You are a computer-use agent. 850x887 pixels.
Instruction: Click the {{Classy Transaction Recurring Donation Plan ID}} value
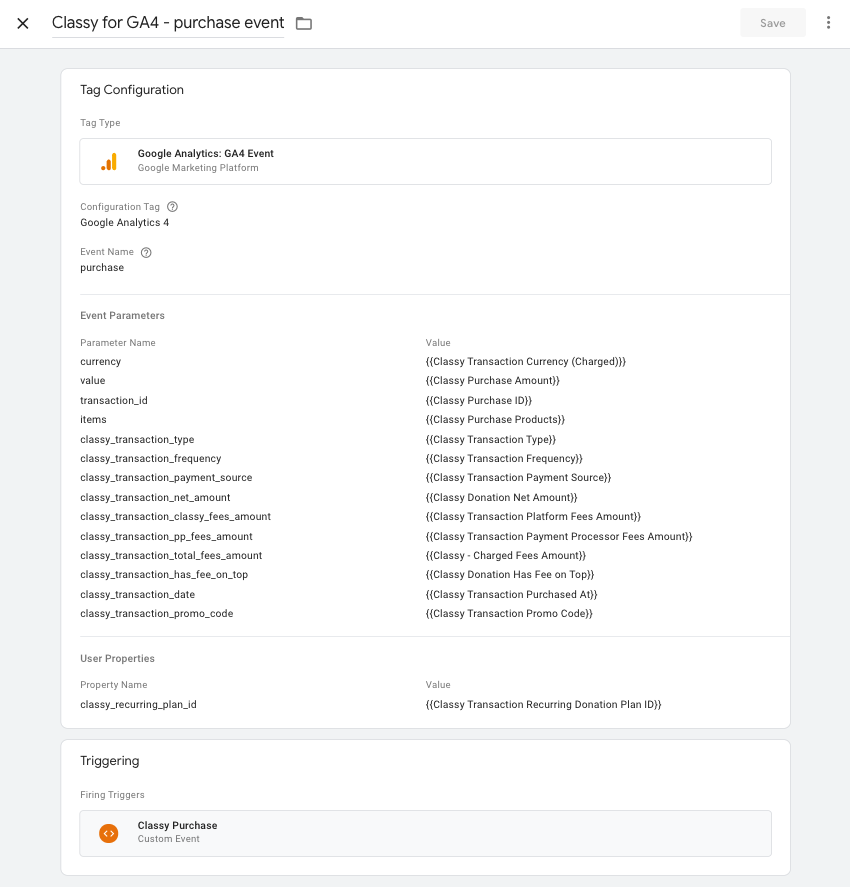click(x=543, y=705)
